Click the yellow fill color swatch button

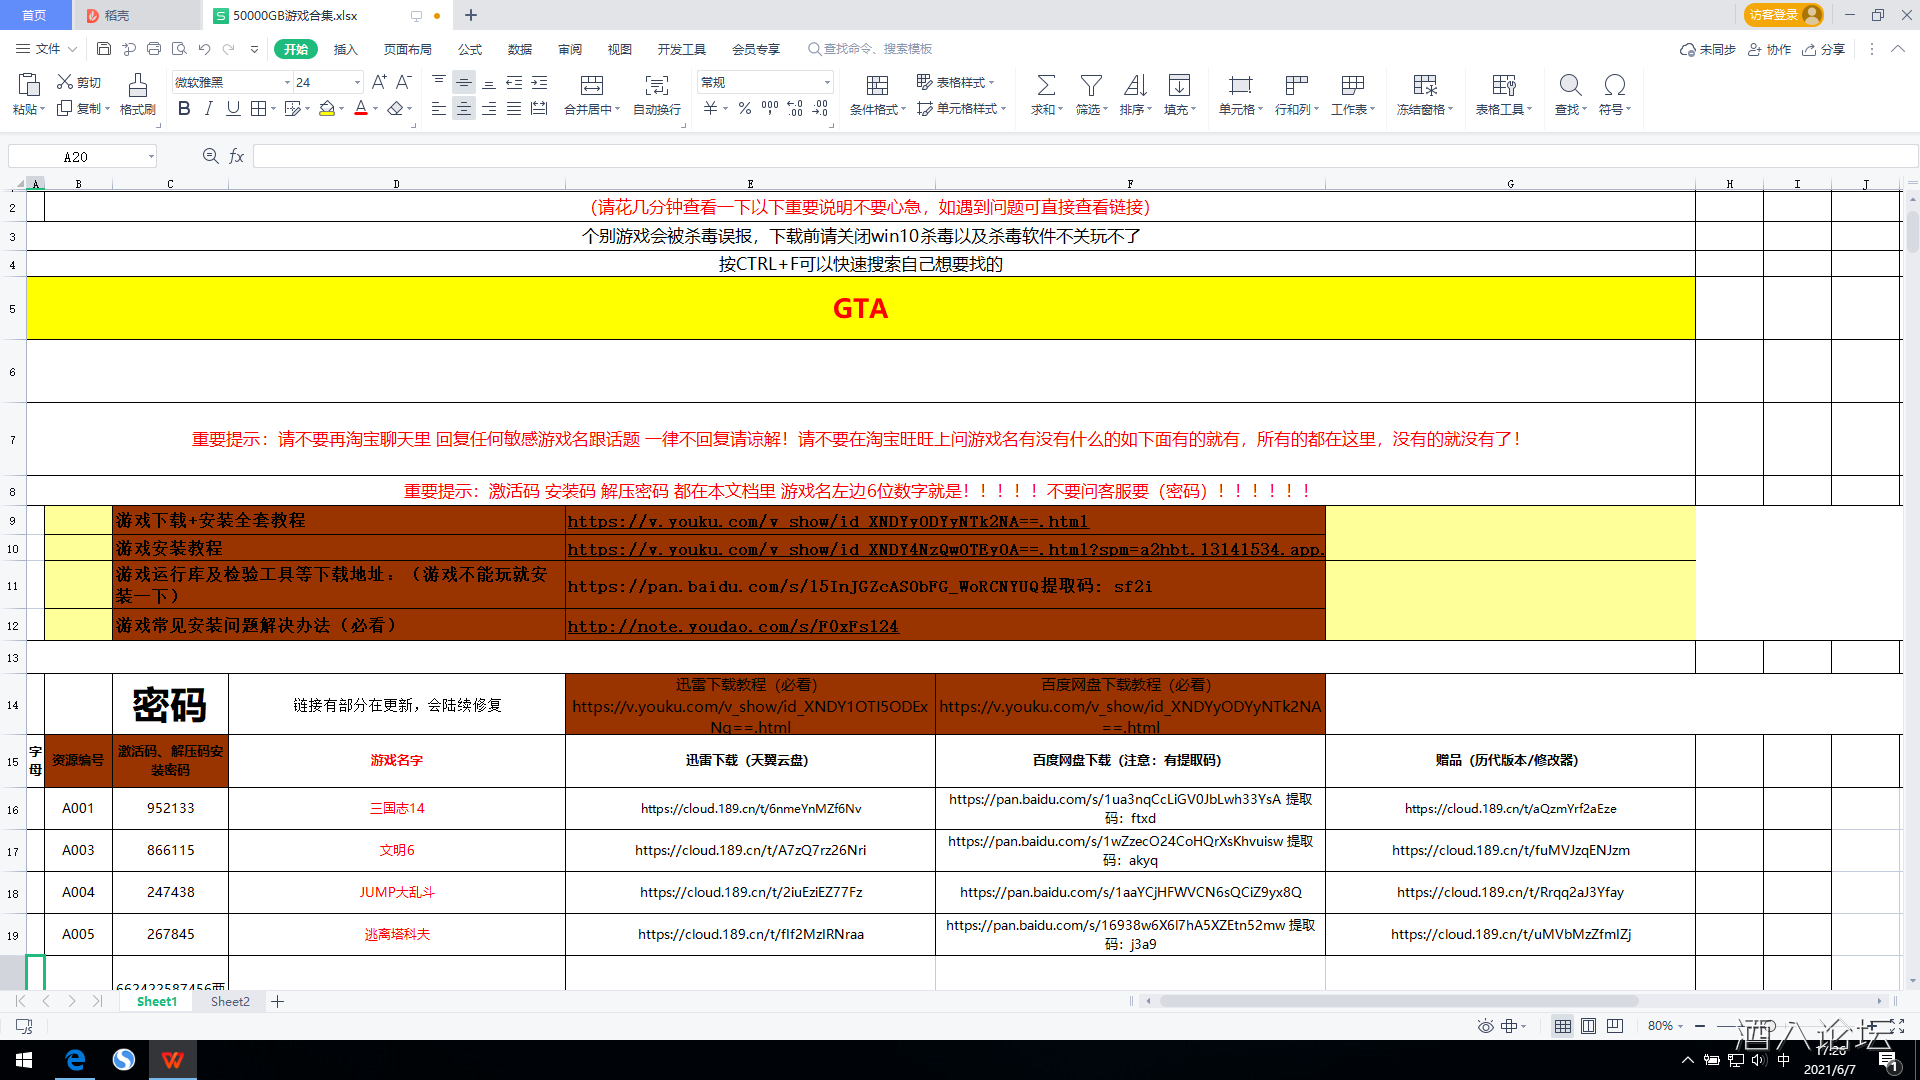pyautogui.click(x=327, y=109)
